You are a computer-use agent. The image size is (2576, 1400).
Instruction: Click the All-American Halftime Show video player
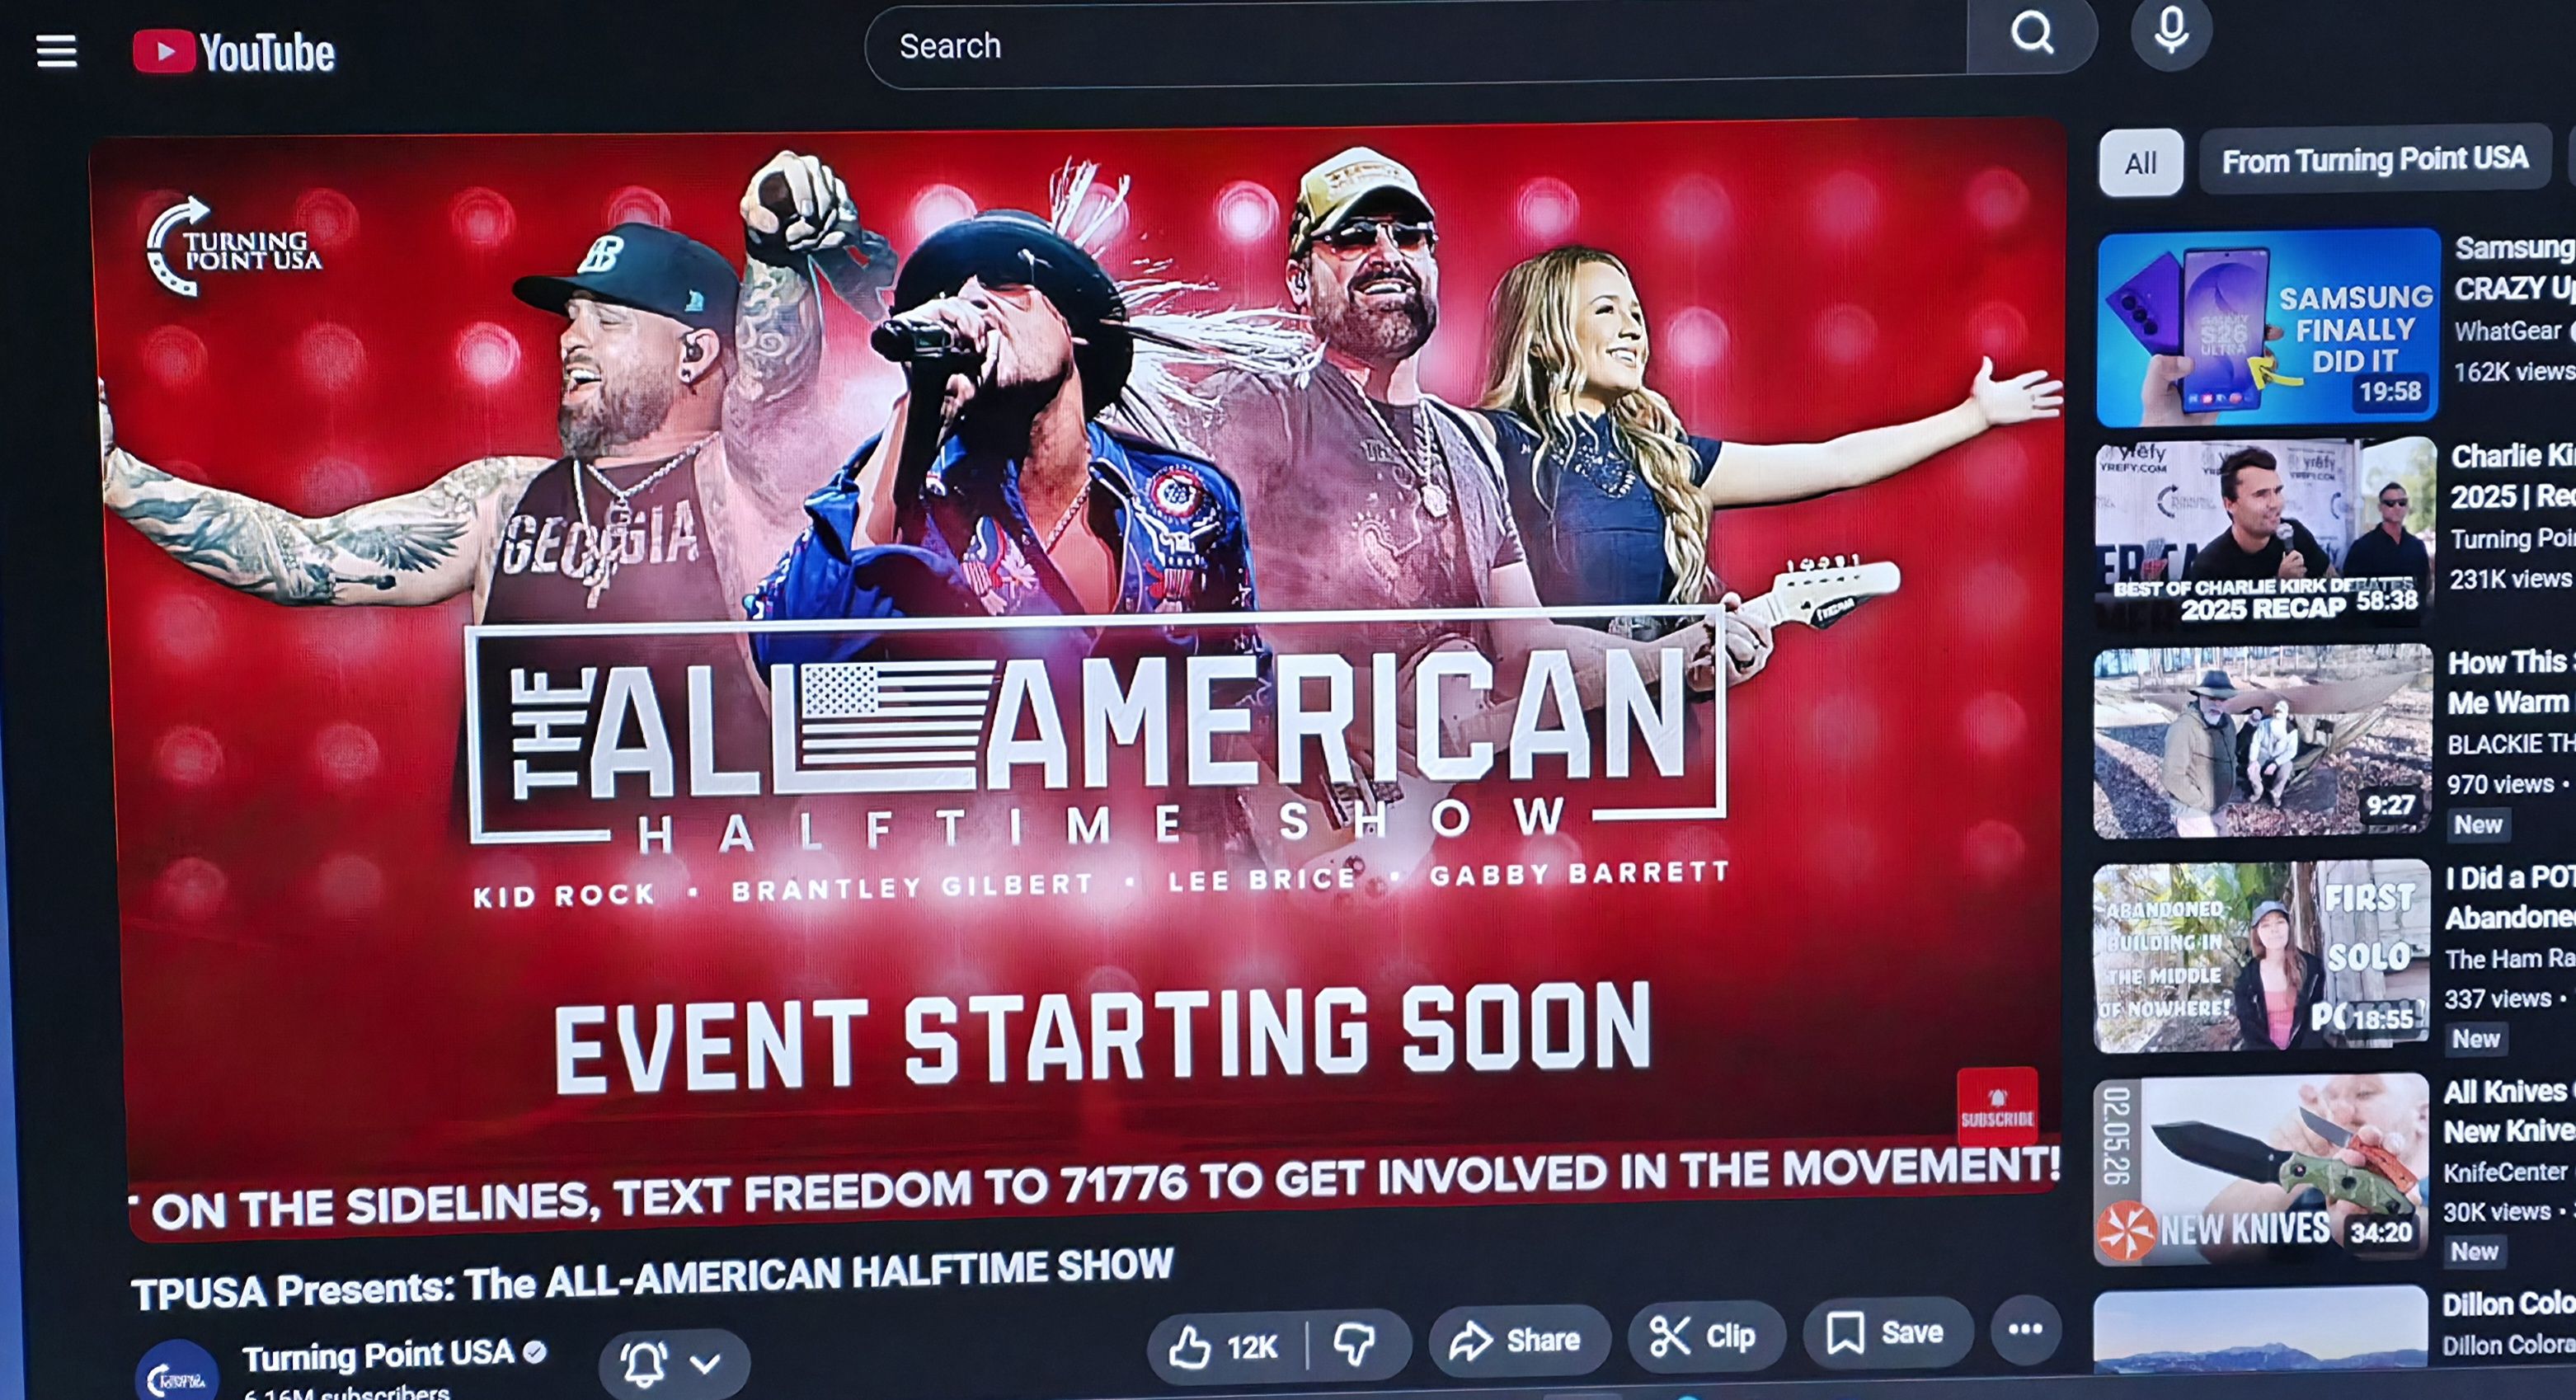(x=1080, y=680)
